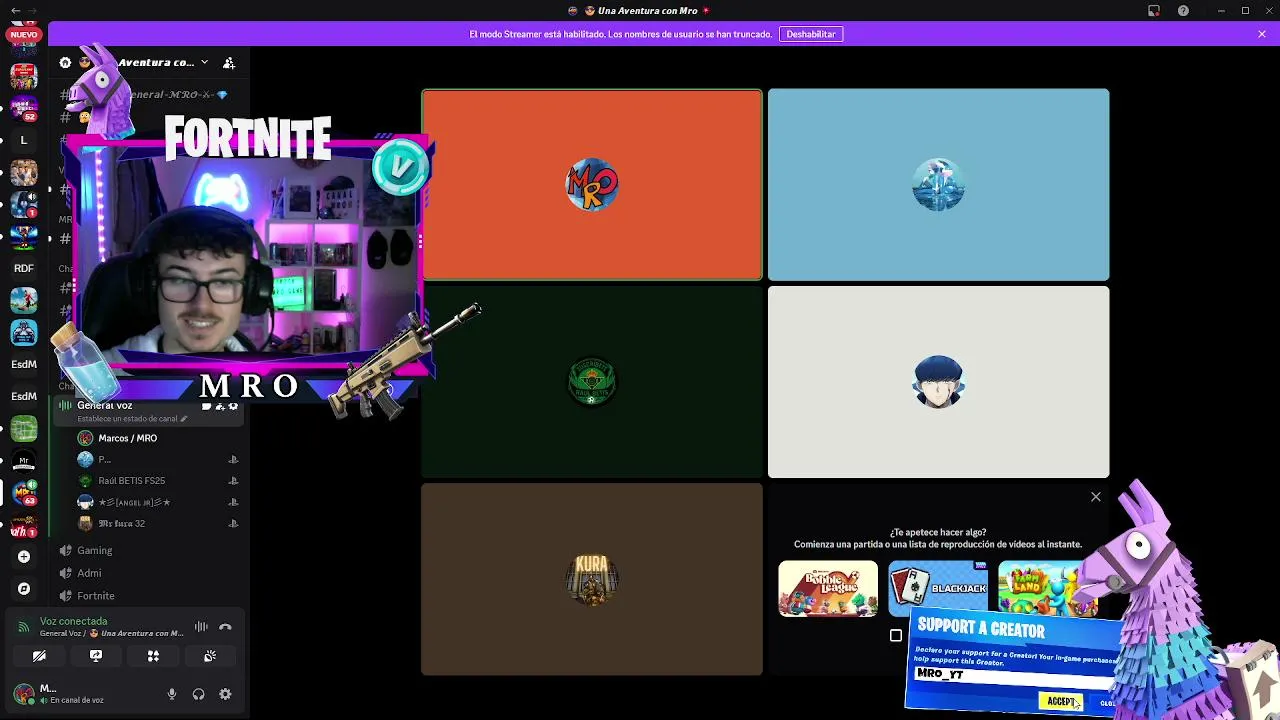The width and height of the screenshot is (1280, 720).
Task: Open the inbox icon in the title bar
Action: click(x=1154, y=11)
